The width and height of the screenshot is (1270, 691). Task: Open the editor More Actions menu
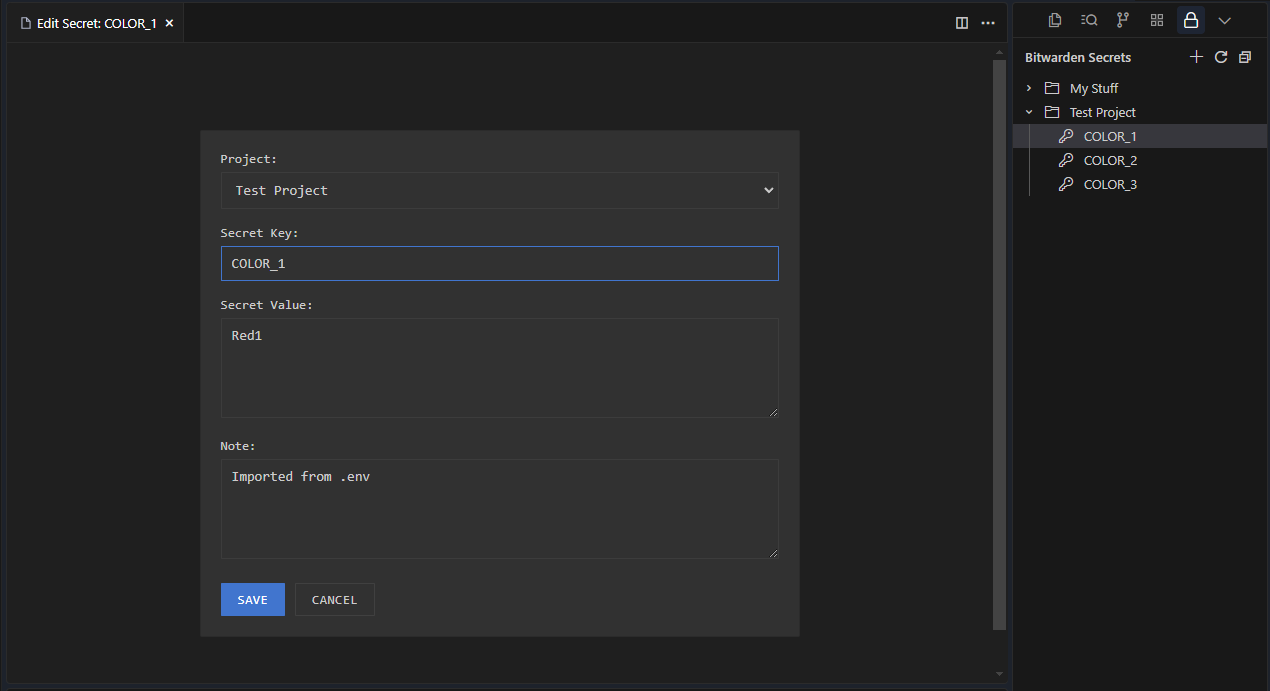tap(988, 23)
